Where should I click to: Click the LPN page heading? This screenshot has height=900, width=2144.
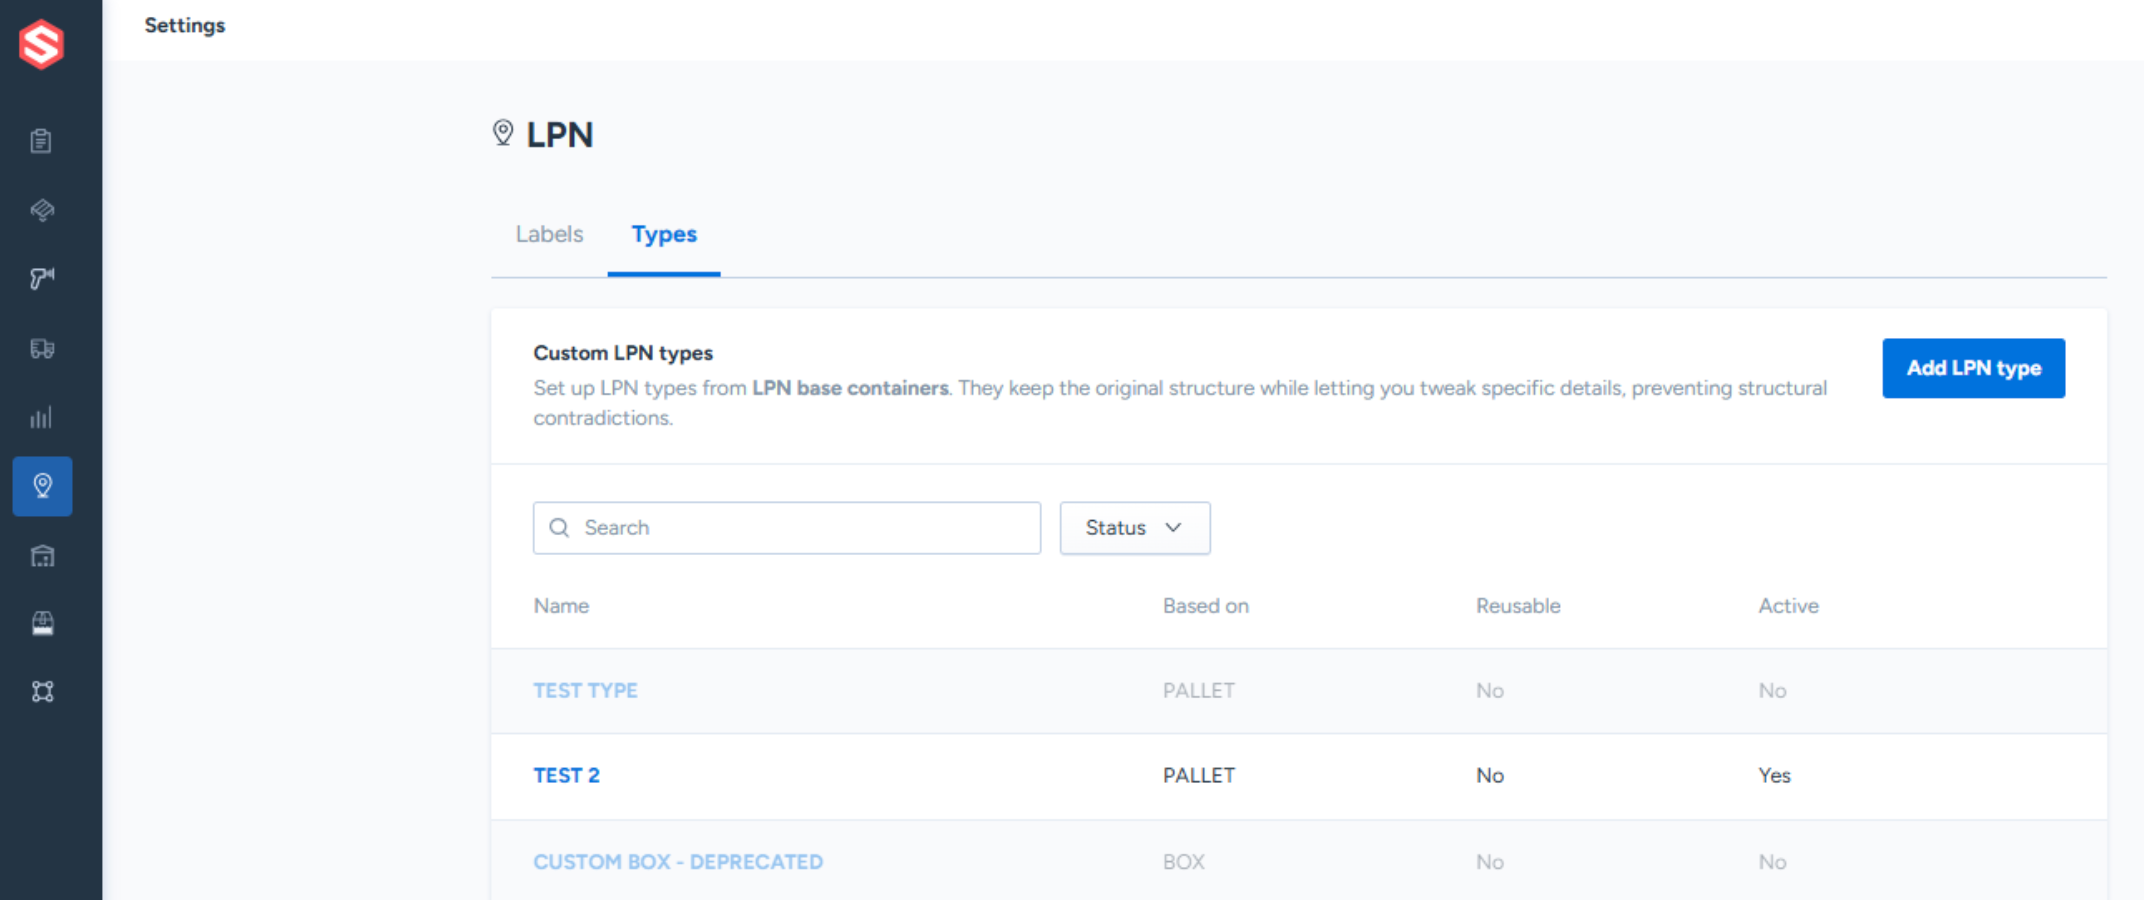click(560, 134)
